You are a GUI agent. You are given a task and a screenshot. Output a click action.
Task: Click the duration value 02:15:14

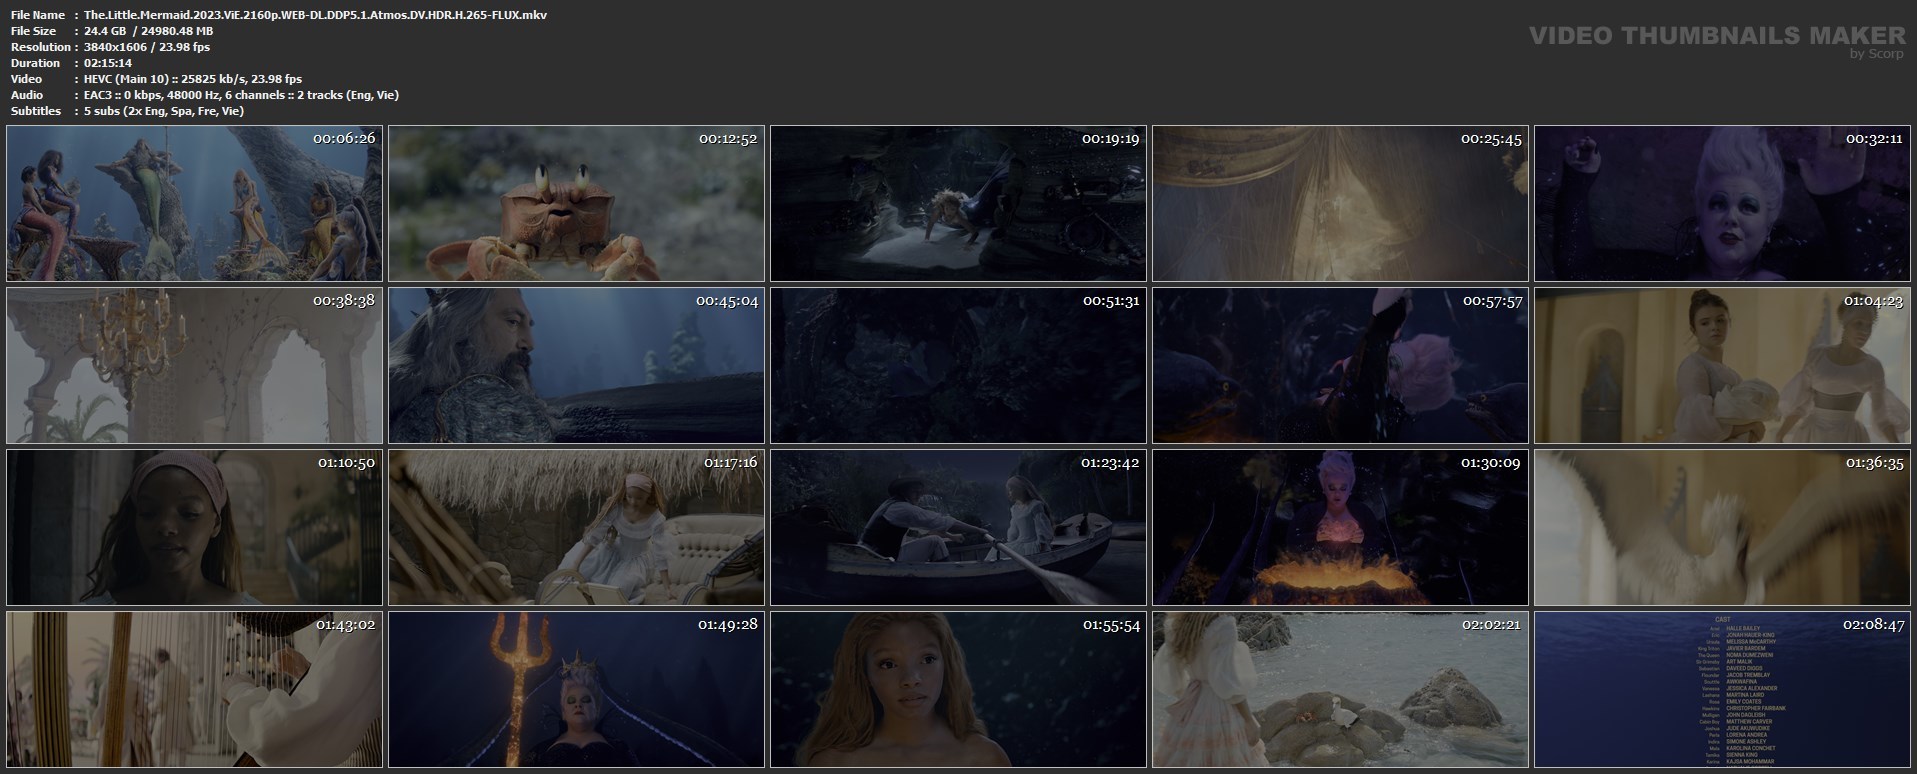click(x=108, y=63)
